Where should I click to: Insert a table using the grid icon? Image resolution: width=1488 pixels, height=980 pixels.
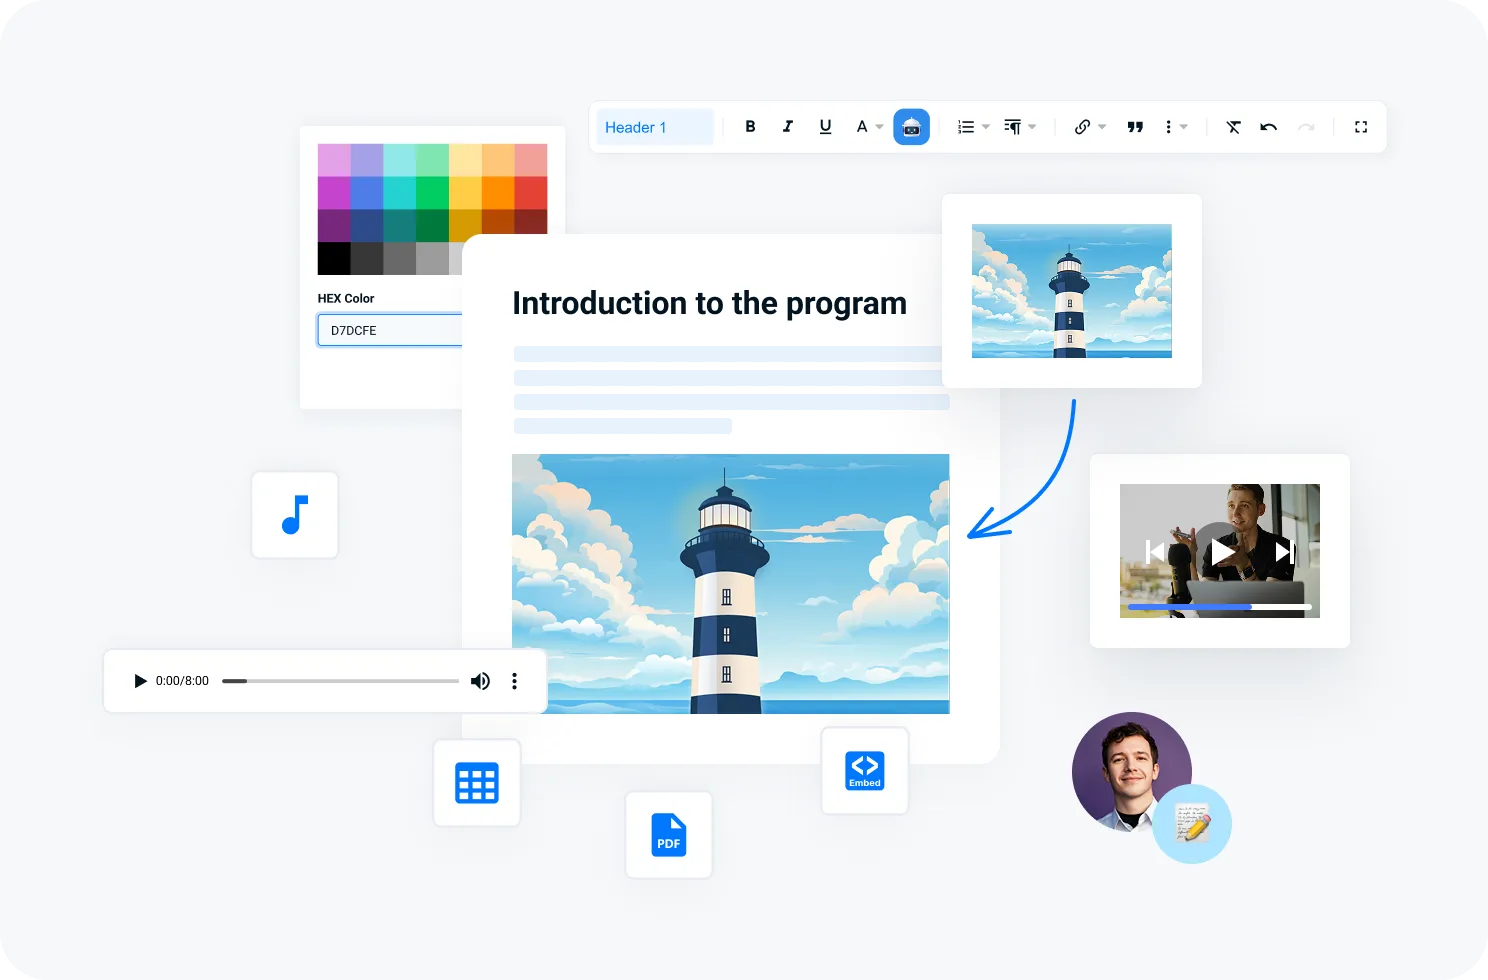[x=477, y=783]
